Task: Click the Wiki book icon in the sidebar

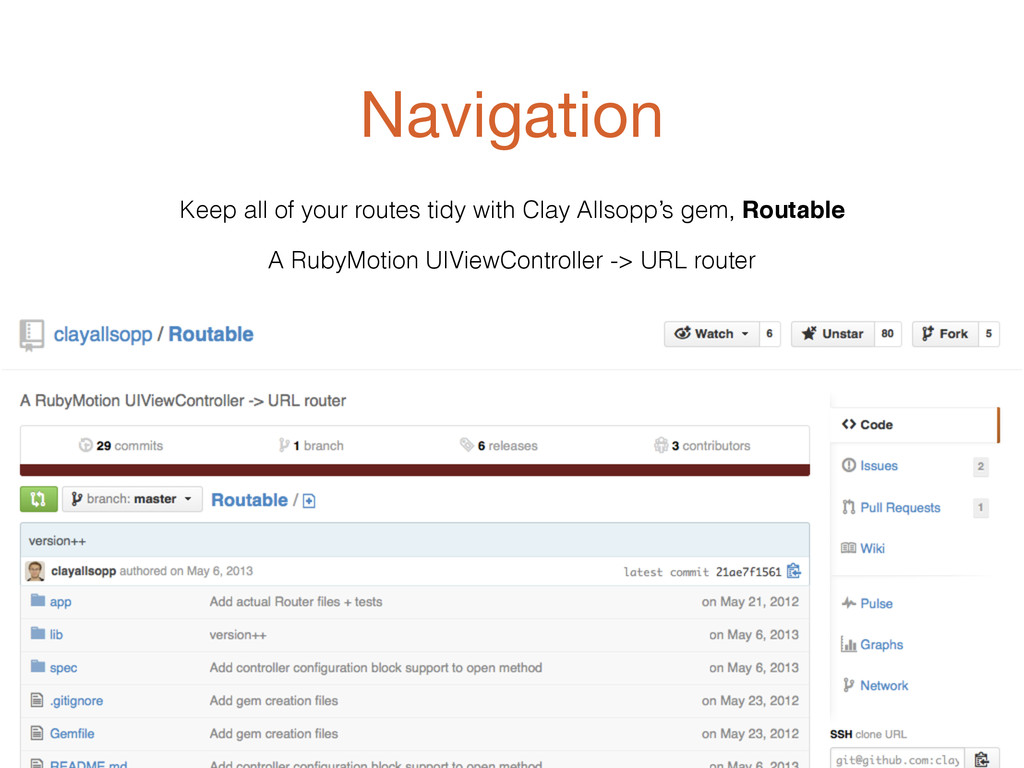Action: [848, 548]
